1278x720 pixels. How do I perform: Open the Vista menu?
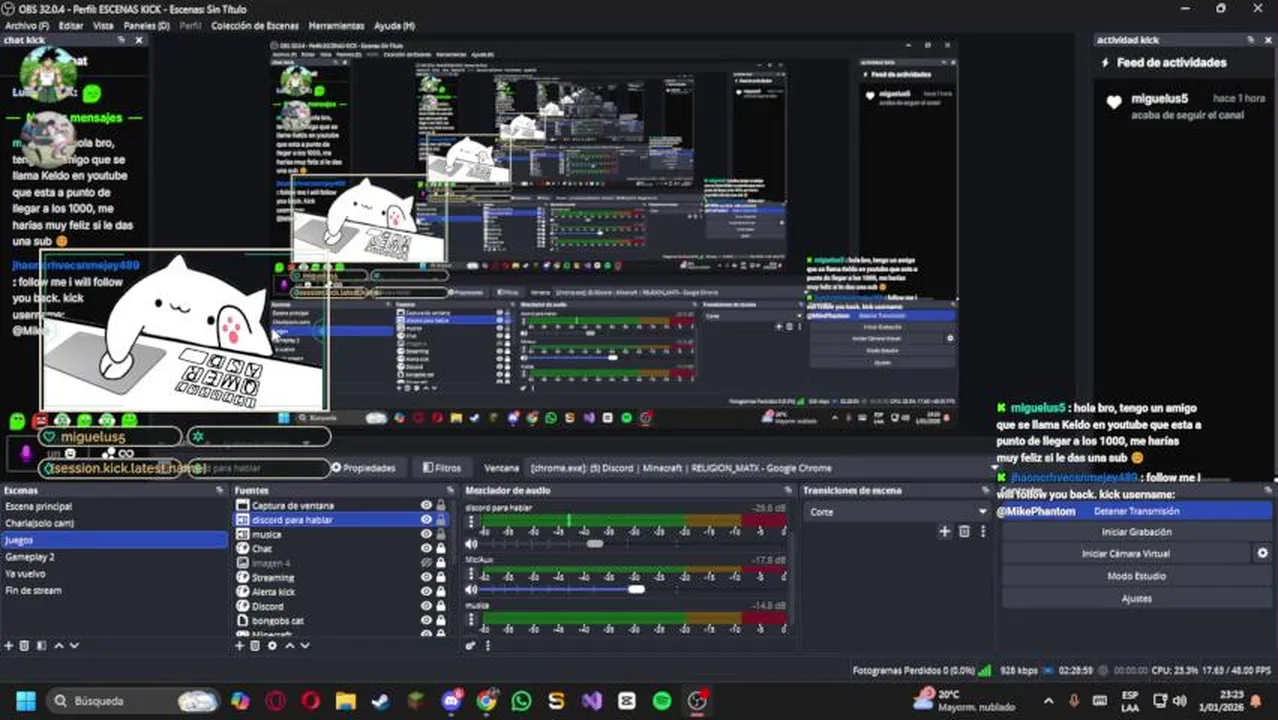tap(103, 25)
